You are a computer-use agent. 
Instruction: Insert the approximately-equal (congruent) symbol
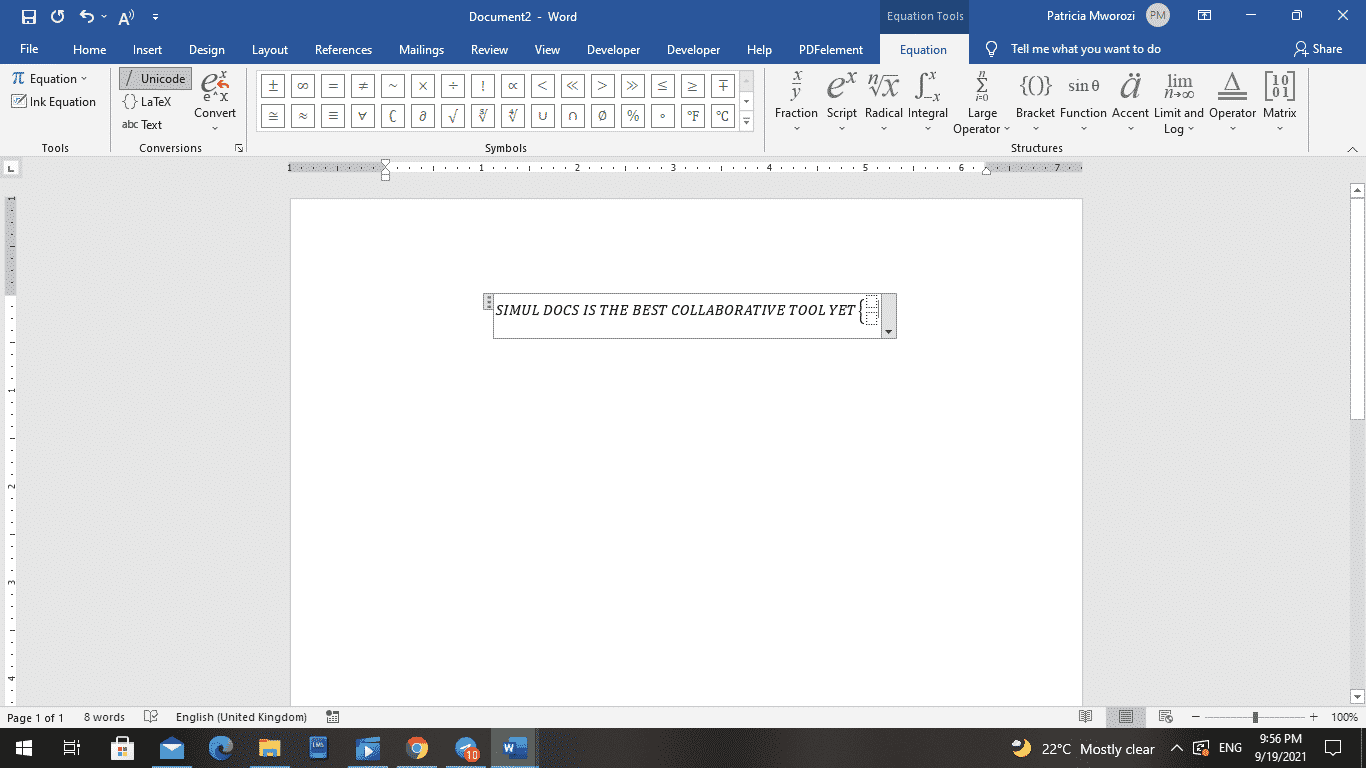[x=272, y=116]
